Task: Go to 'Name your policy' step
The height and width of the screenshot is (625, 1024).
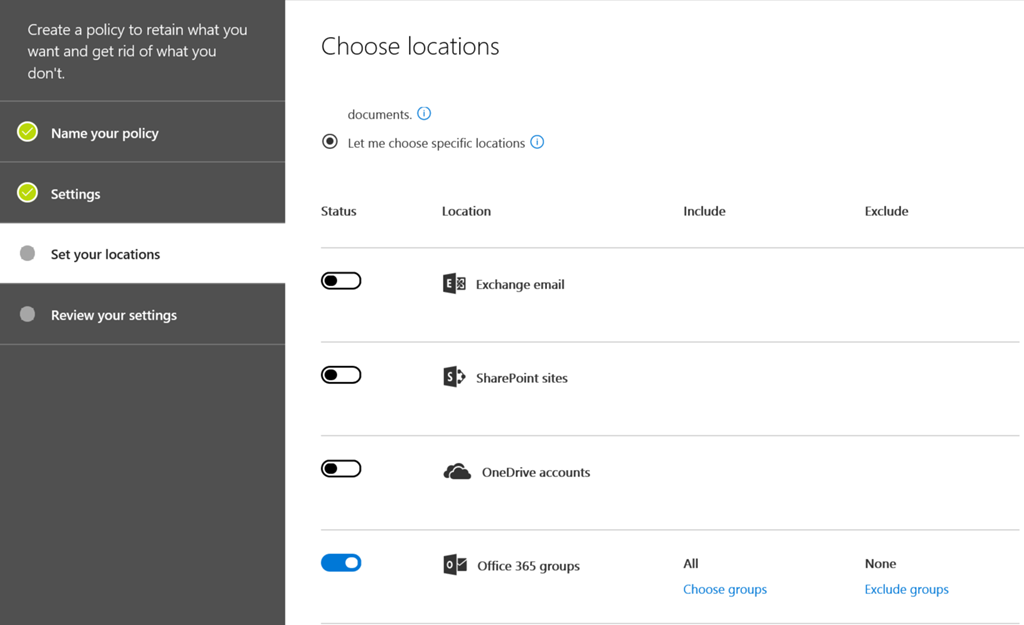Action: (x=105, y=133)
